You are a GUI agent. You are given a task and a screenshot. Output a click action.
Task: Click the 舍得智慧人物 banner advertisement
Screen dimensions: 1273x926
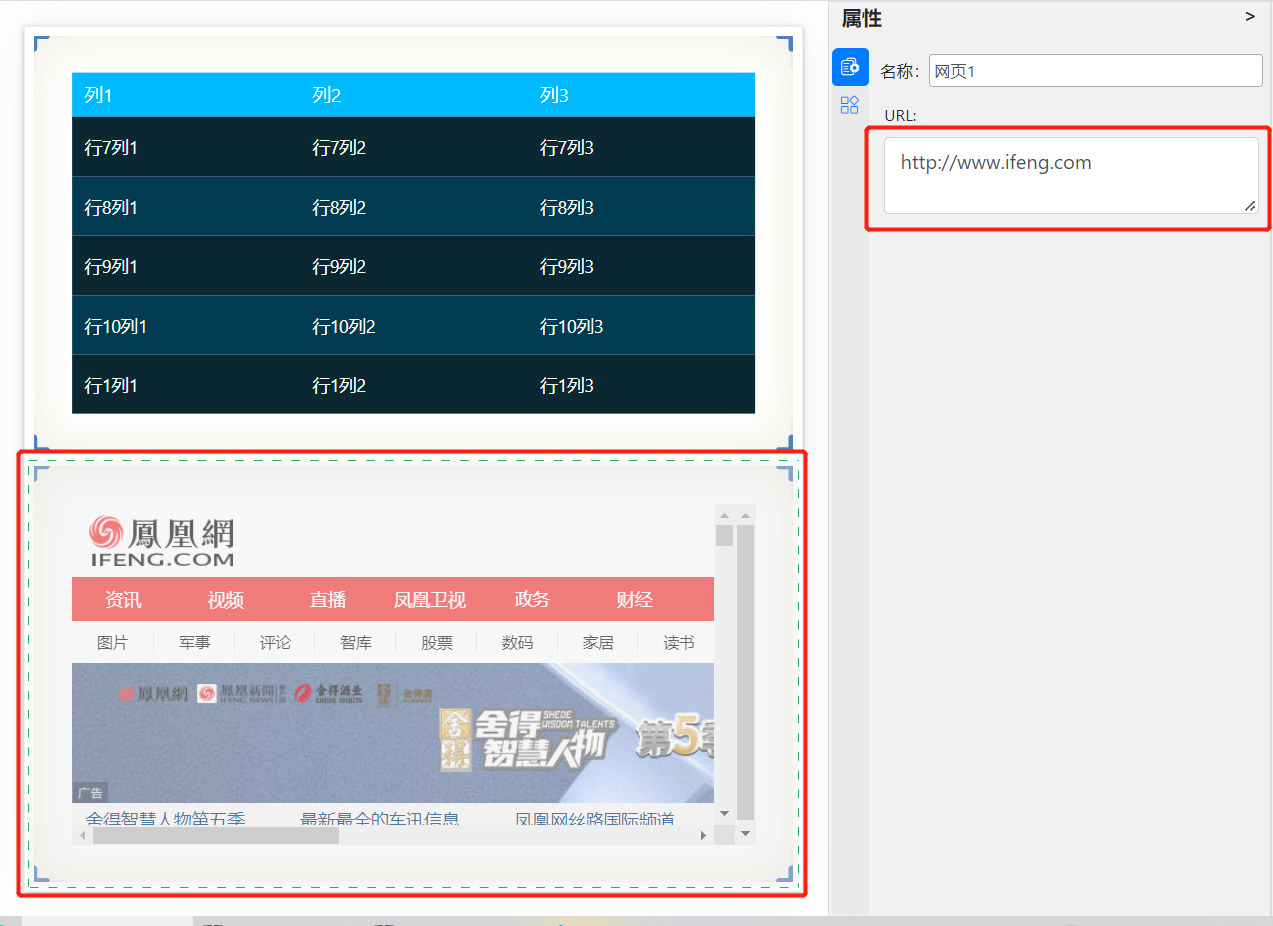click(393, 733)
